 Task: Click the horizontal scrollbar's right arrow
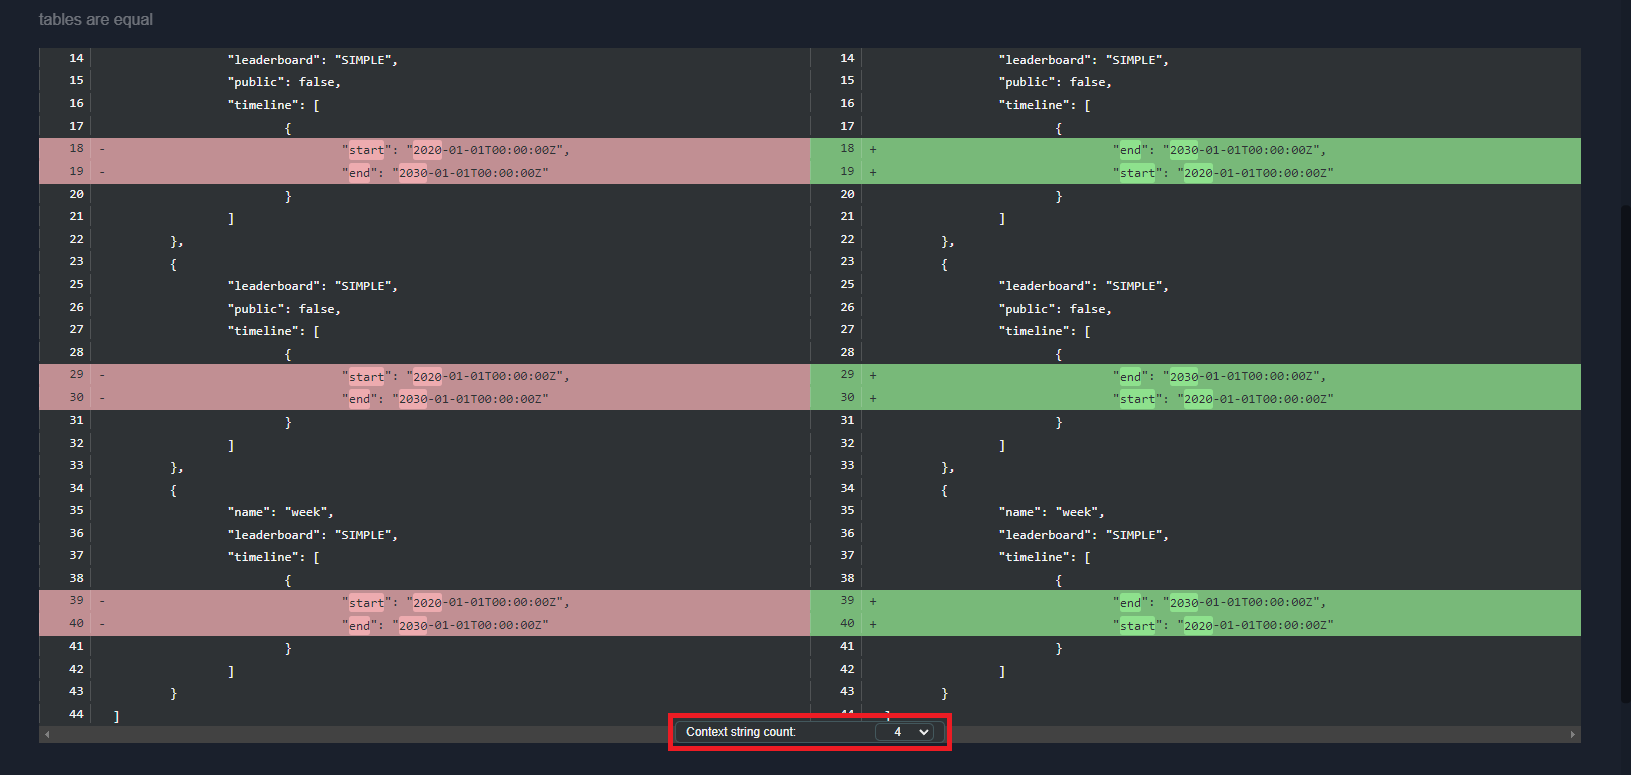click(1573, 734)
